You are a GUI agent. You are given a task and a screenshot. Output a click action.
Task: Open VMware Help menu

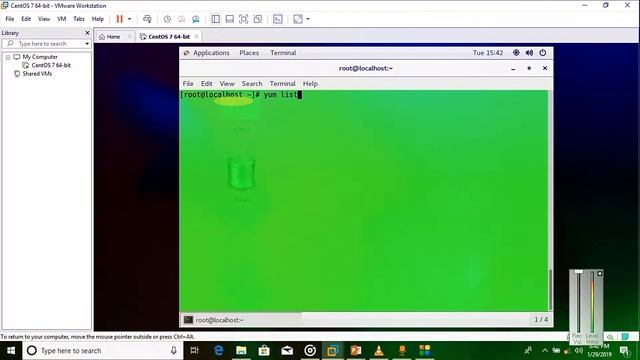tap(98, 19)
